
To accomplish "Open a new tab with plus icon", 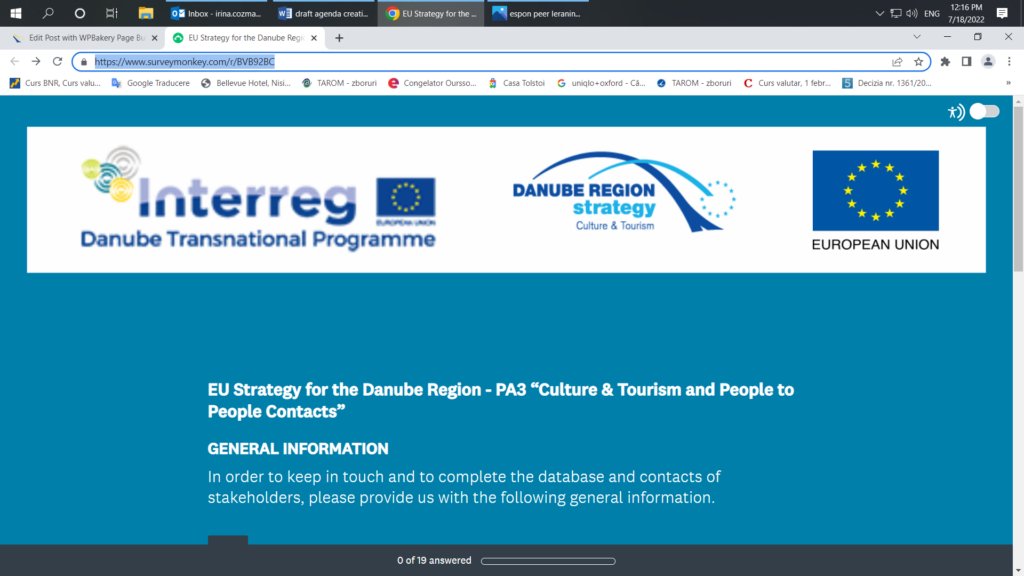I will tap(339, 37).
